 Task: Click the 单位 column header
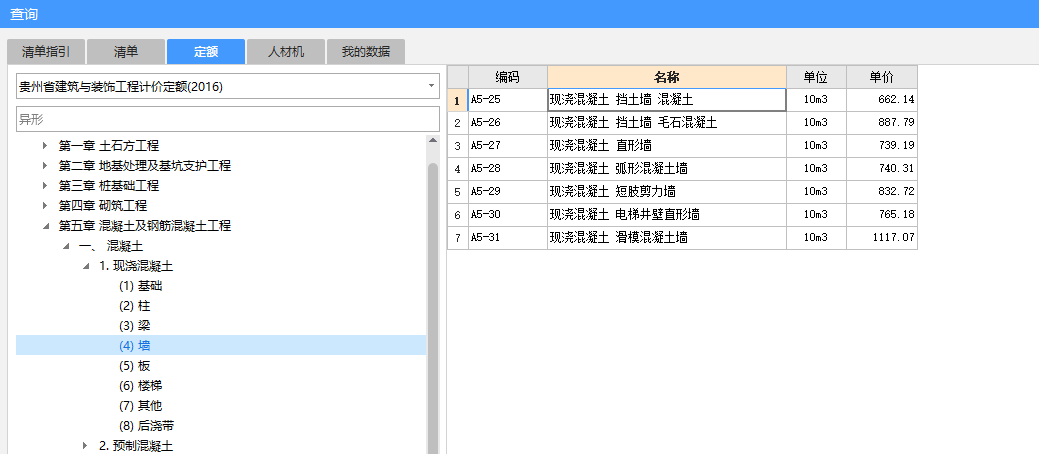pos(816,77)
